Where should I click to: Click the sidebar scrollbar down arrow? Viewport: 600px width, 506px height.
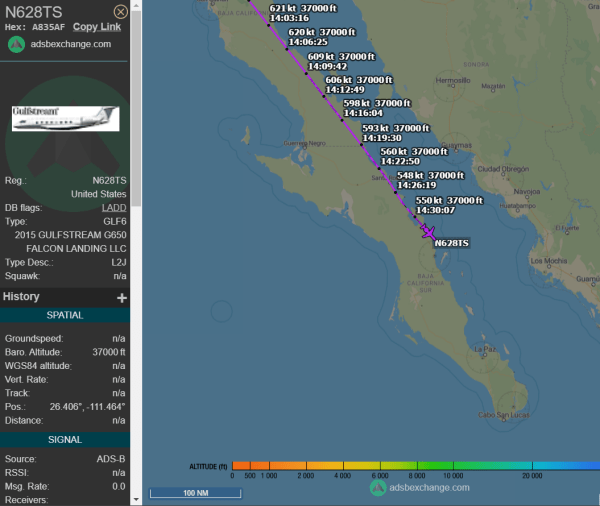[x=137, y=499]
